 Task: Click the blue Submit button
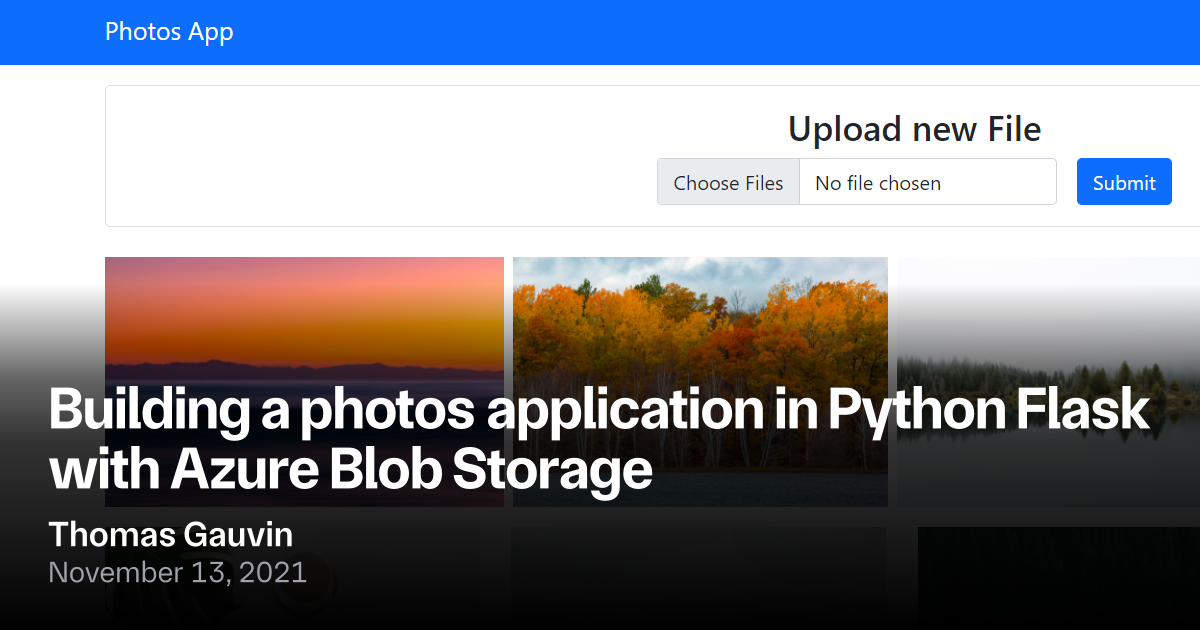pos(1123,182)
